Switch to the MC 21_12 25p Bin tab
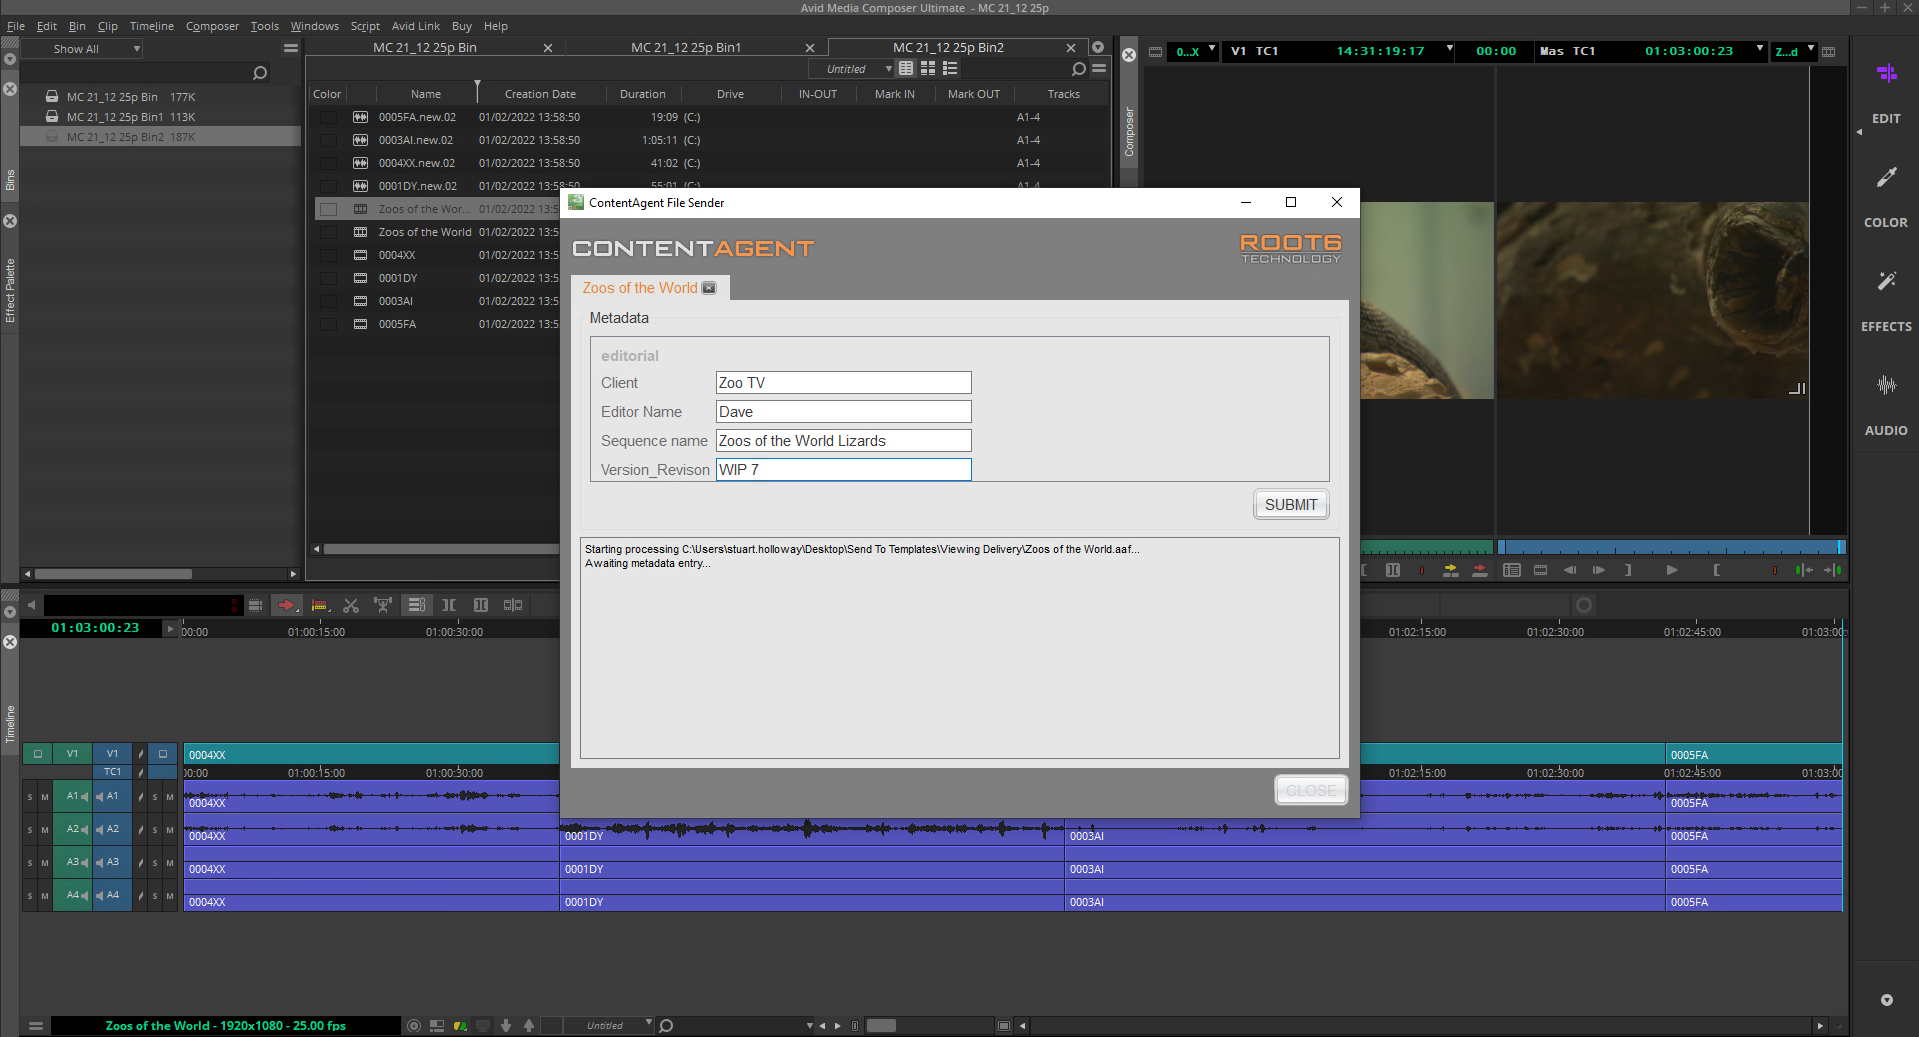The image size is (1919, 1037). 425,48
